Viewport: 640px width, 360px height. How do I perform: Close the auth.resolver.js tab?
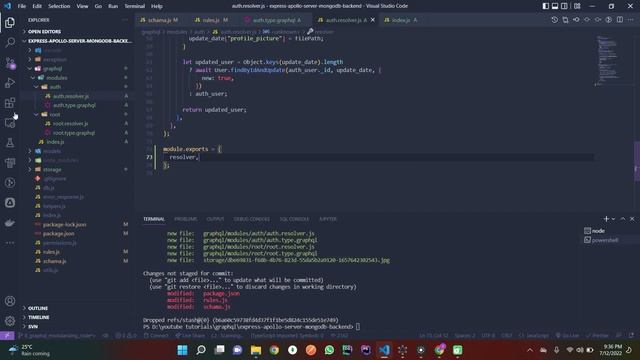pos(373,20)
